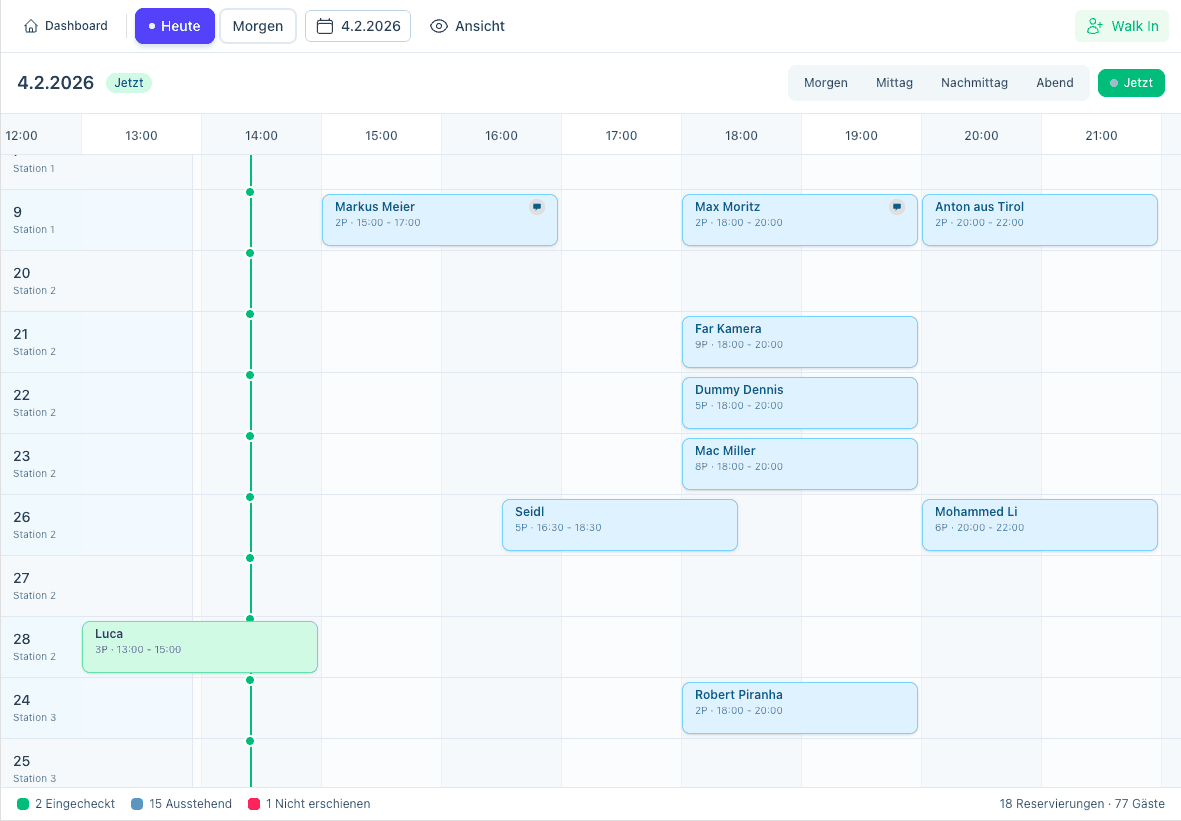Click blue Ausstehend status indicator

click(x=137, y=804)
